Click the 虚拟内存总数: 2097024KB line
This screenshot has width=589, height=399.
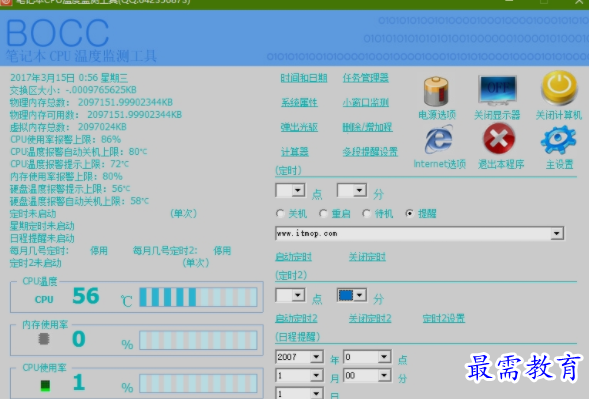coord(68,127)
